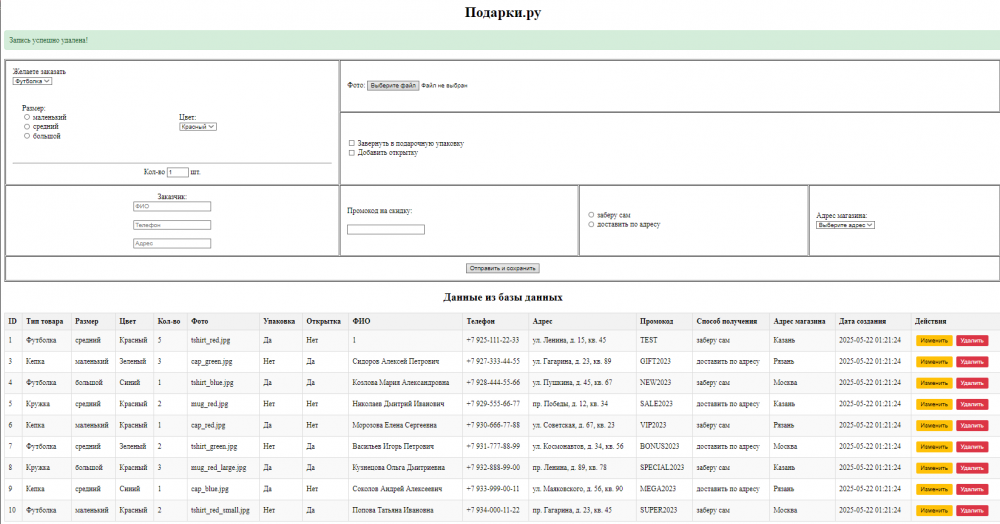Click the Выберите файл photo upload button
Screen dimensions: 1000x524
pos(393,86)
